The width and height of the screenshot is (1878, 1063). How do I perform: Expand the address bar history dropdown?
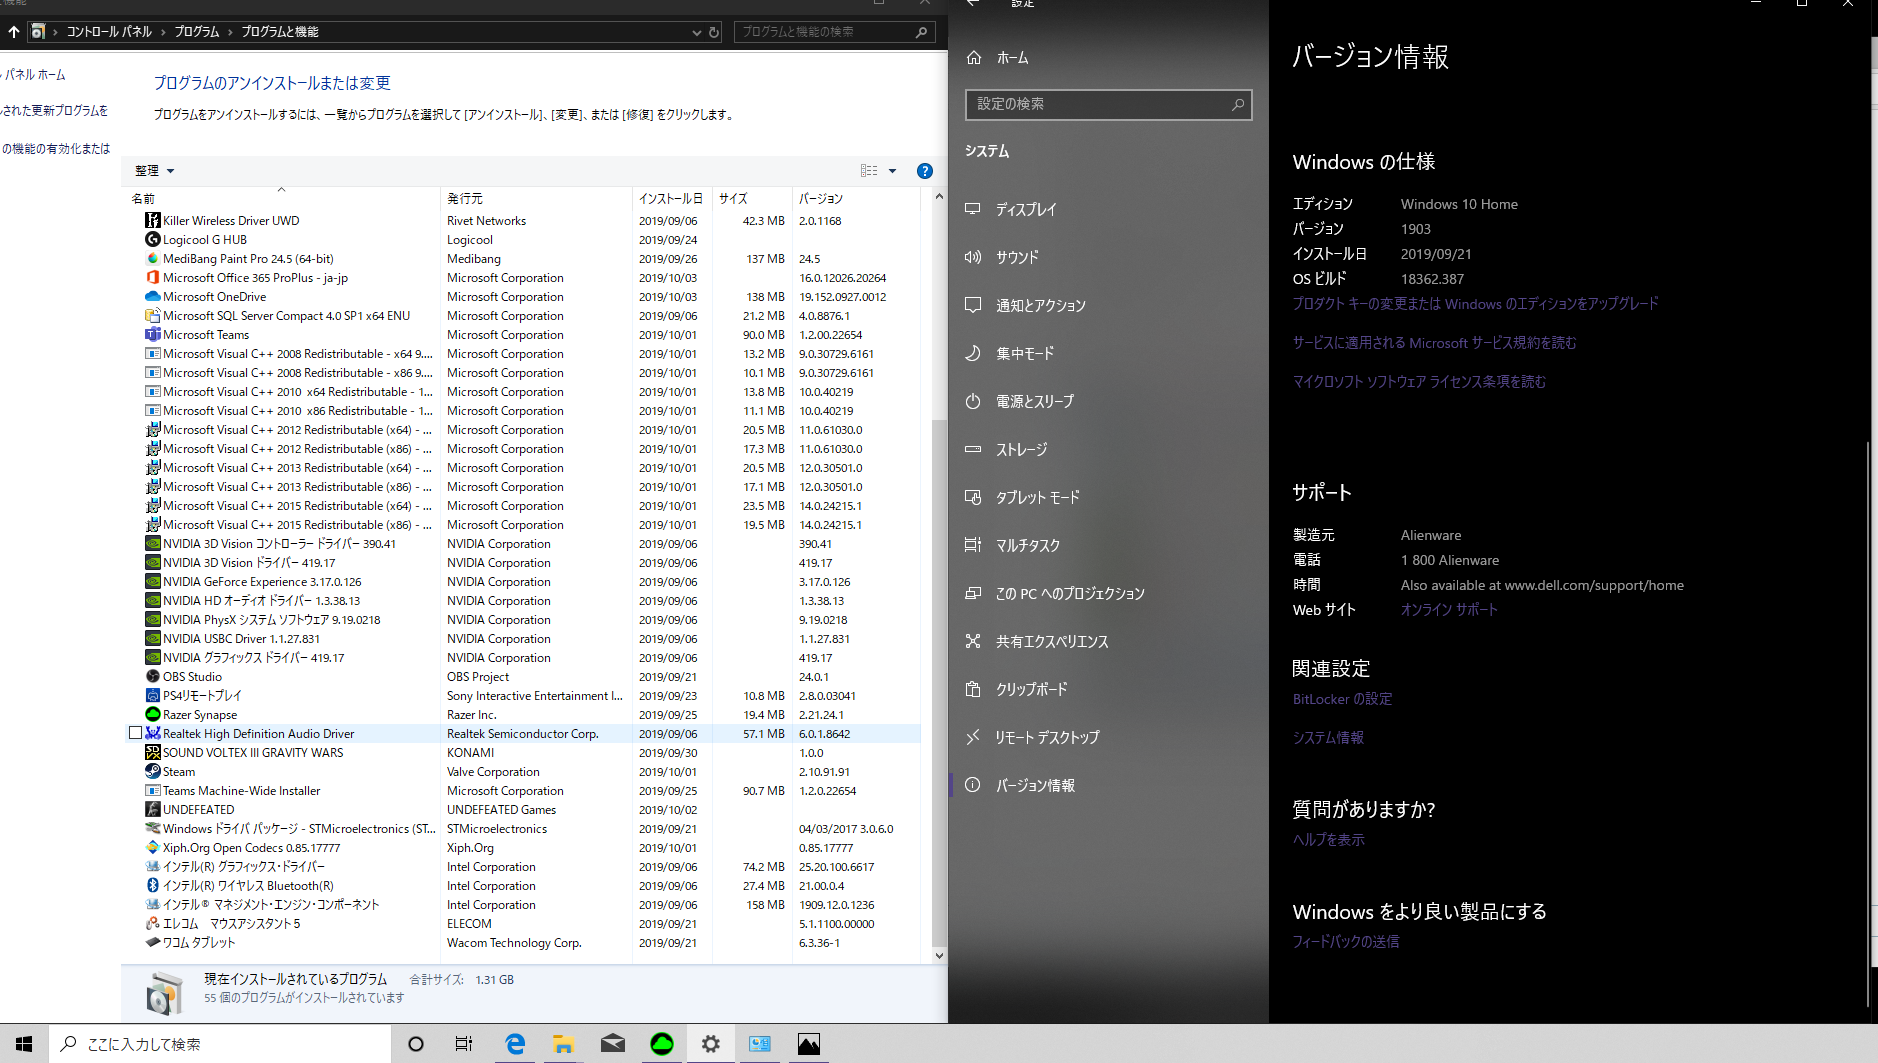tap(697, 32)
